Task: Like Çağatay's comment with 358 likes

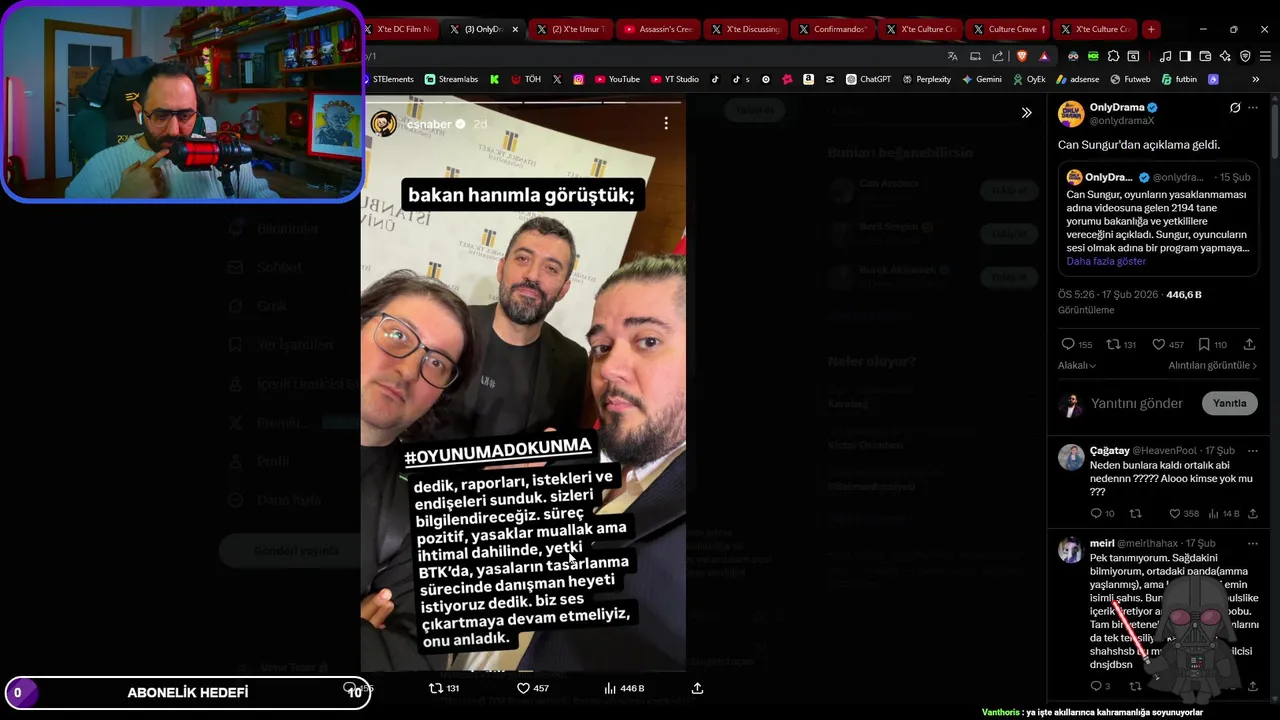Action: point(1175,514)
